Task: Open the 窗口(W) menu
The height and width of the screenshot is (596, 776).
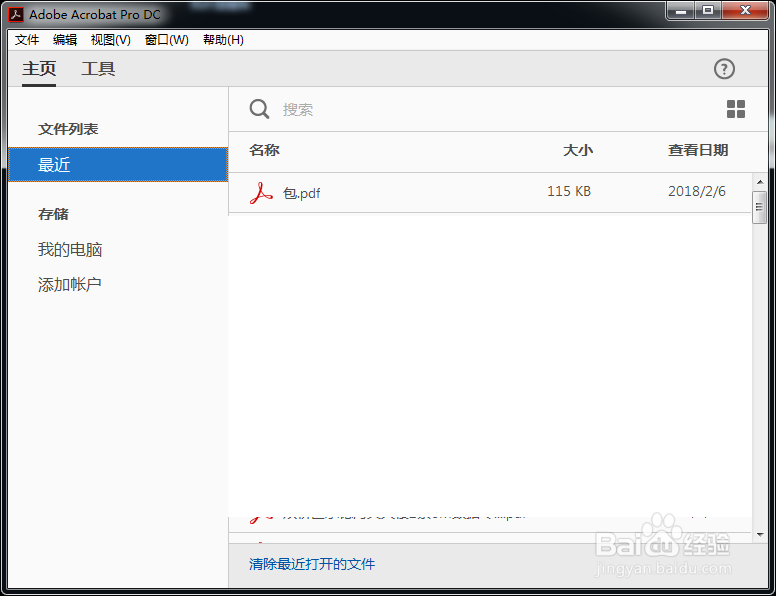Action: click(x=166, y=40)
